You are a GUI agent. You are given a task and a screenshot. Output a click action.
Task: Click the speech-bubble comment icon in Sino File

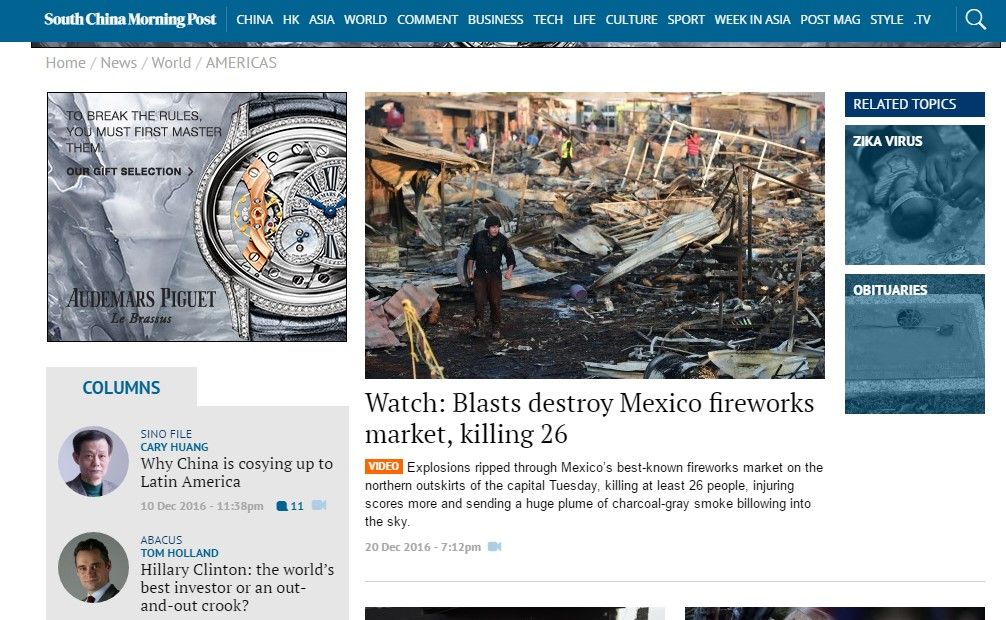click(x=284, y=506)
